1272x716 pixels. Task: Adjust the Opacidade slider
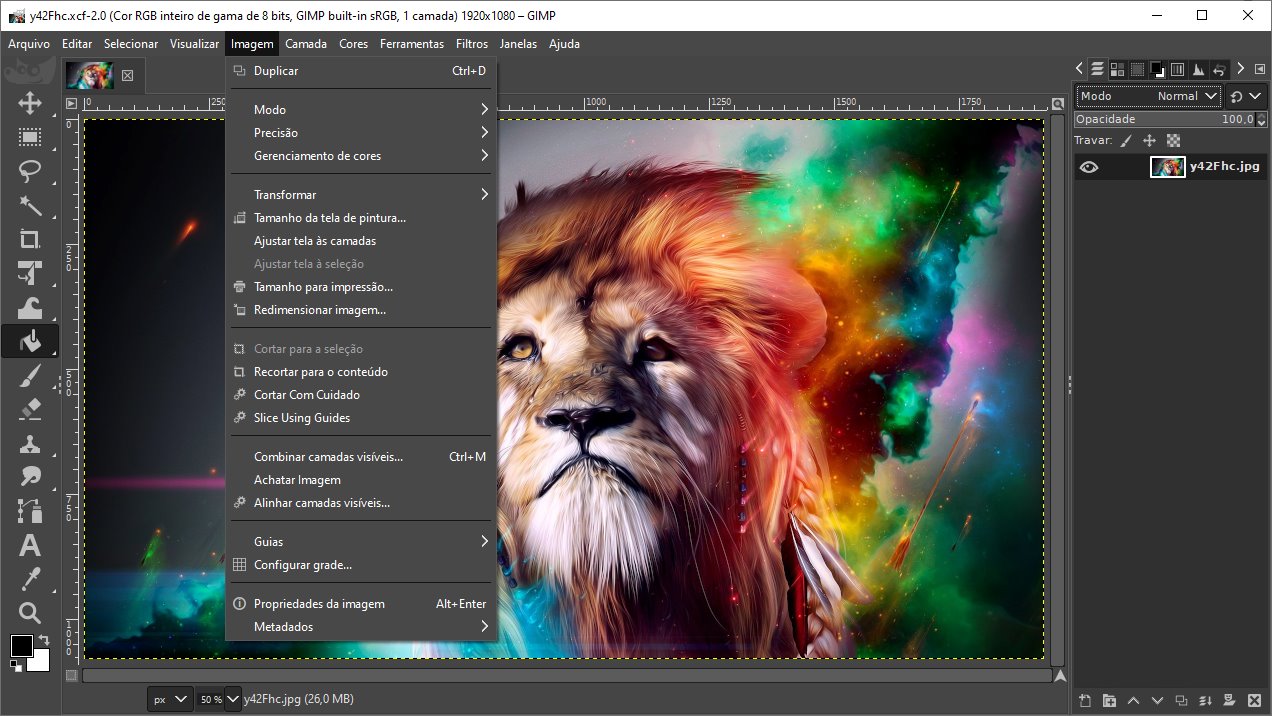pyautogui.click(x=1164, y=119)
